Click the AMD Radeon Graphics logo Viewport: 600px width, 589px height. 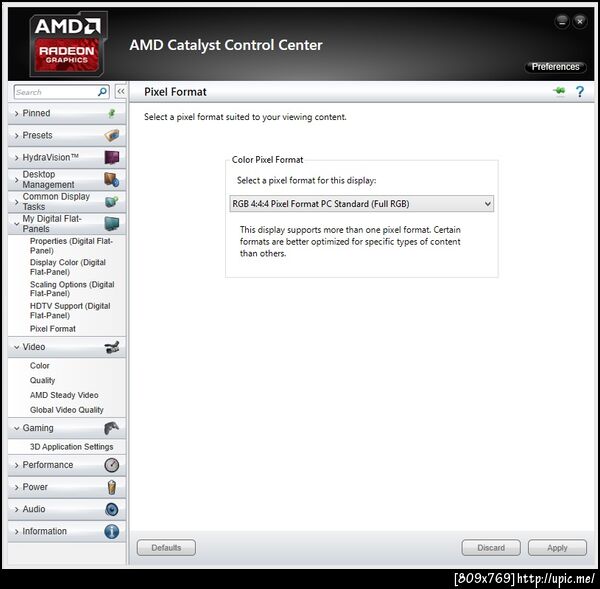point(68,44)
